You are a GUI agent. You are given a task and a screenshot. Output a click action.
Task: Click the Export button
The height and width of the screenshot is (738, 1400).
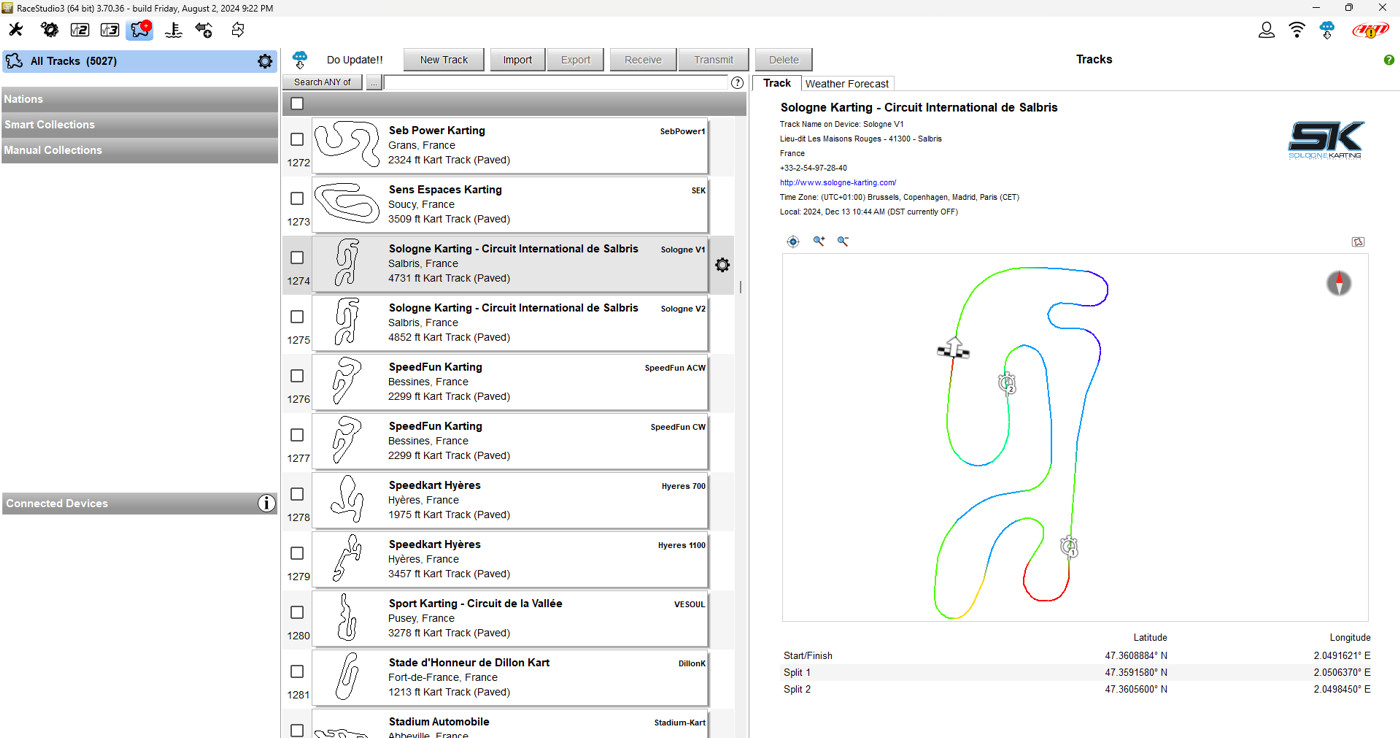pyautogui.click(x=575, y=60)
